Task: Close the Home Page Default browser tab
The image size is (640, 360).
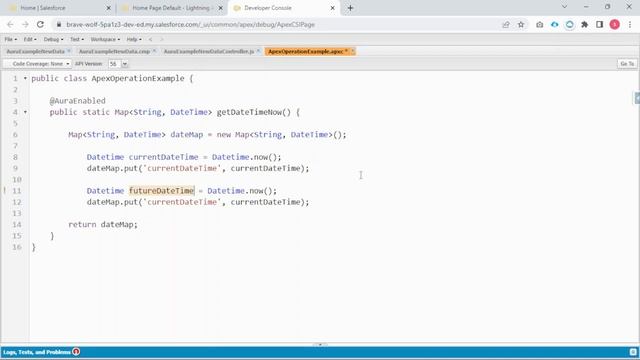Action: [220, 8]
